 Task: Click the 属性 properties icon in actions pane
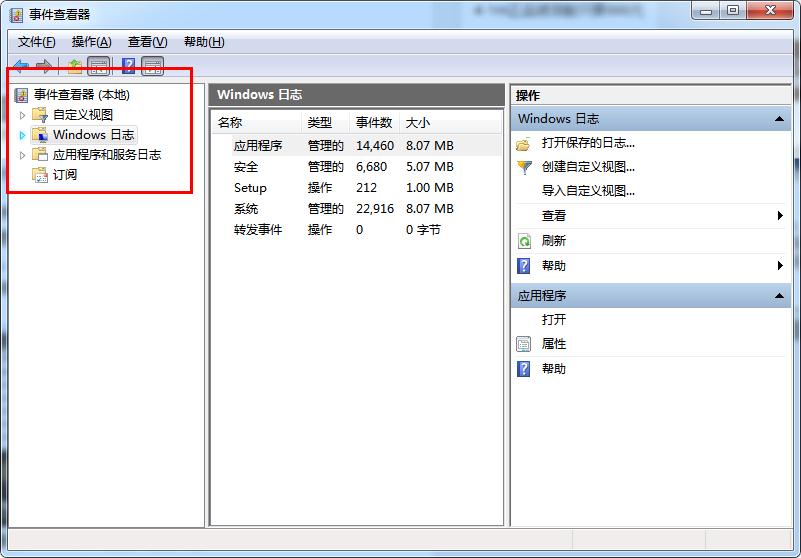524,344
